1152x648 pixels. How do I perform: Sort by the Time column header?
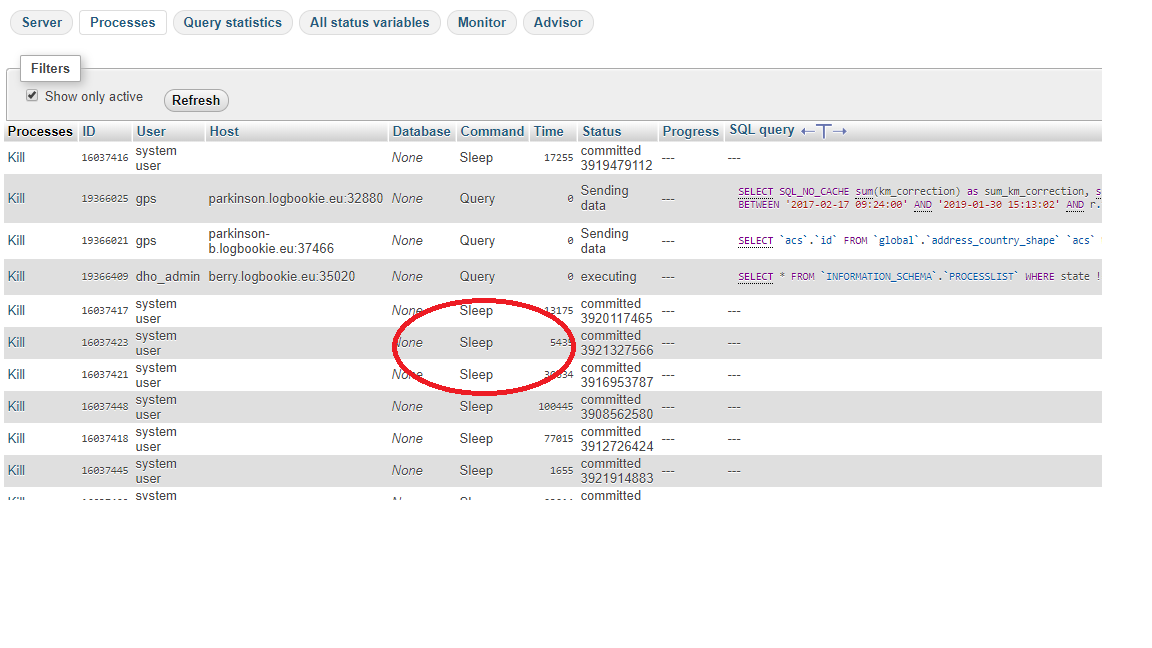tap(549, 132)
